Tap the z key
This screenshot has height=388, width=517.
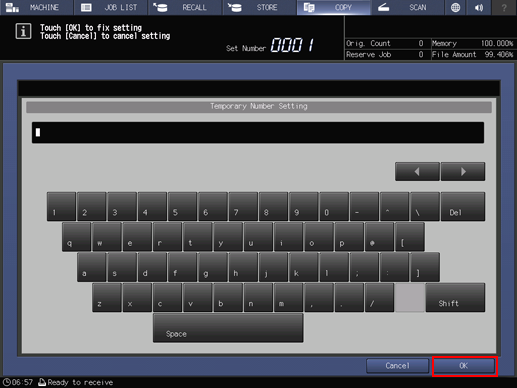[107, 297]
